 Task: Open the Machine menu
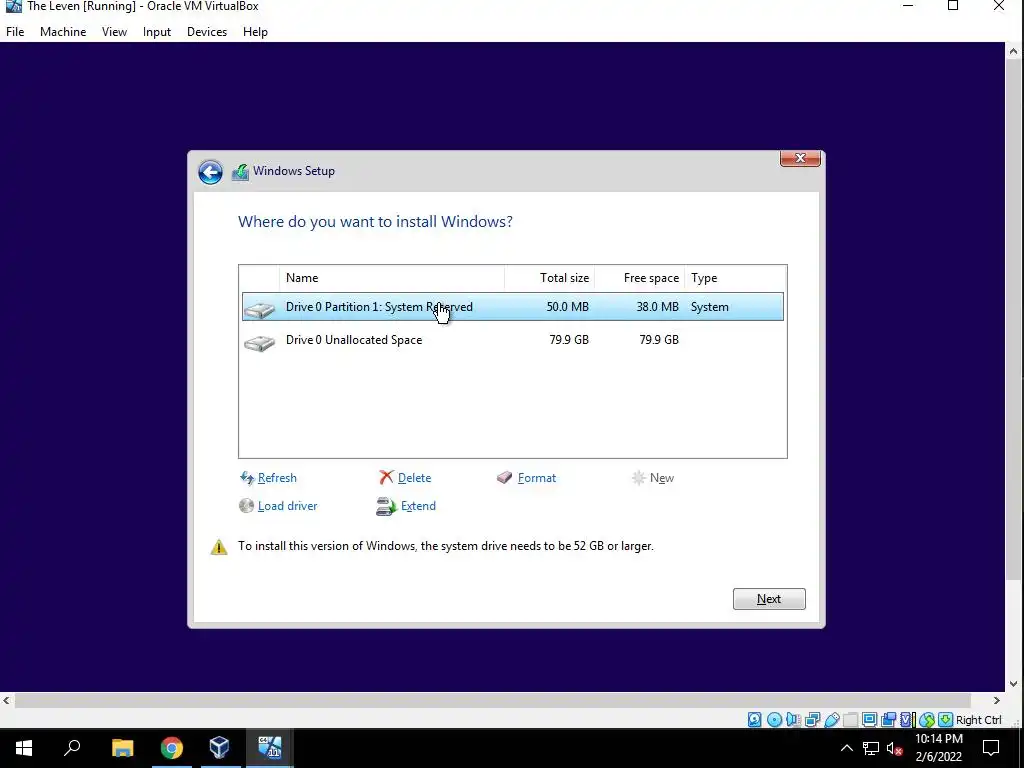click(63, 32)
